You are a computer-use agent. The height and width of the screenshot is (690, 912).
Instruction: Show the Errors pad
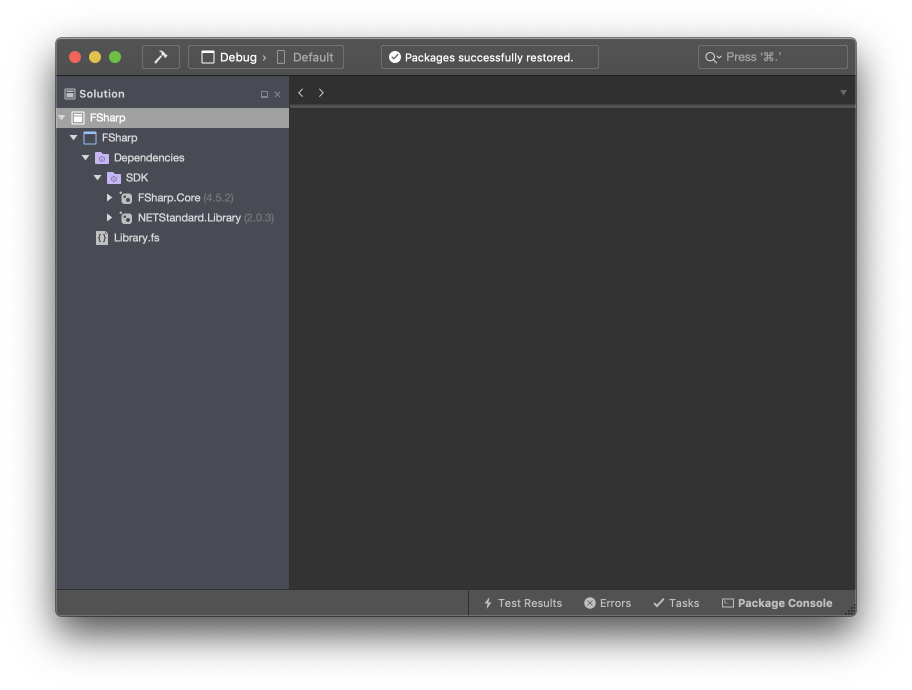point(607,603)
